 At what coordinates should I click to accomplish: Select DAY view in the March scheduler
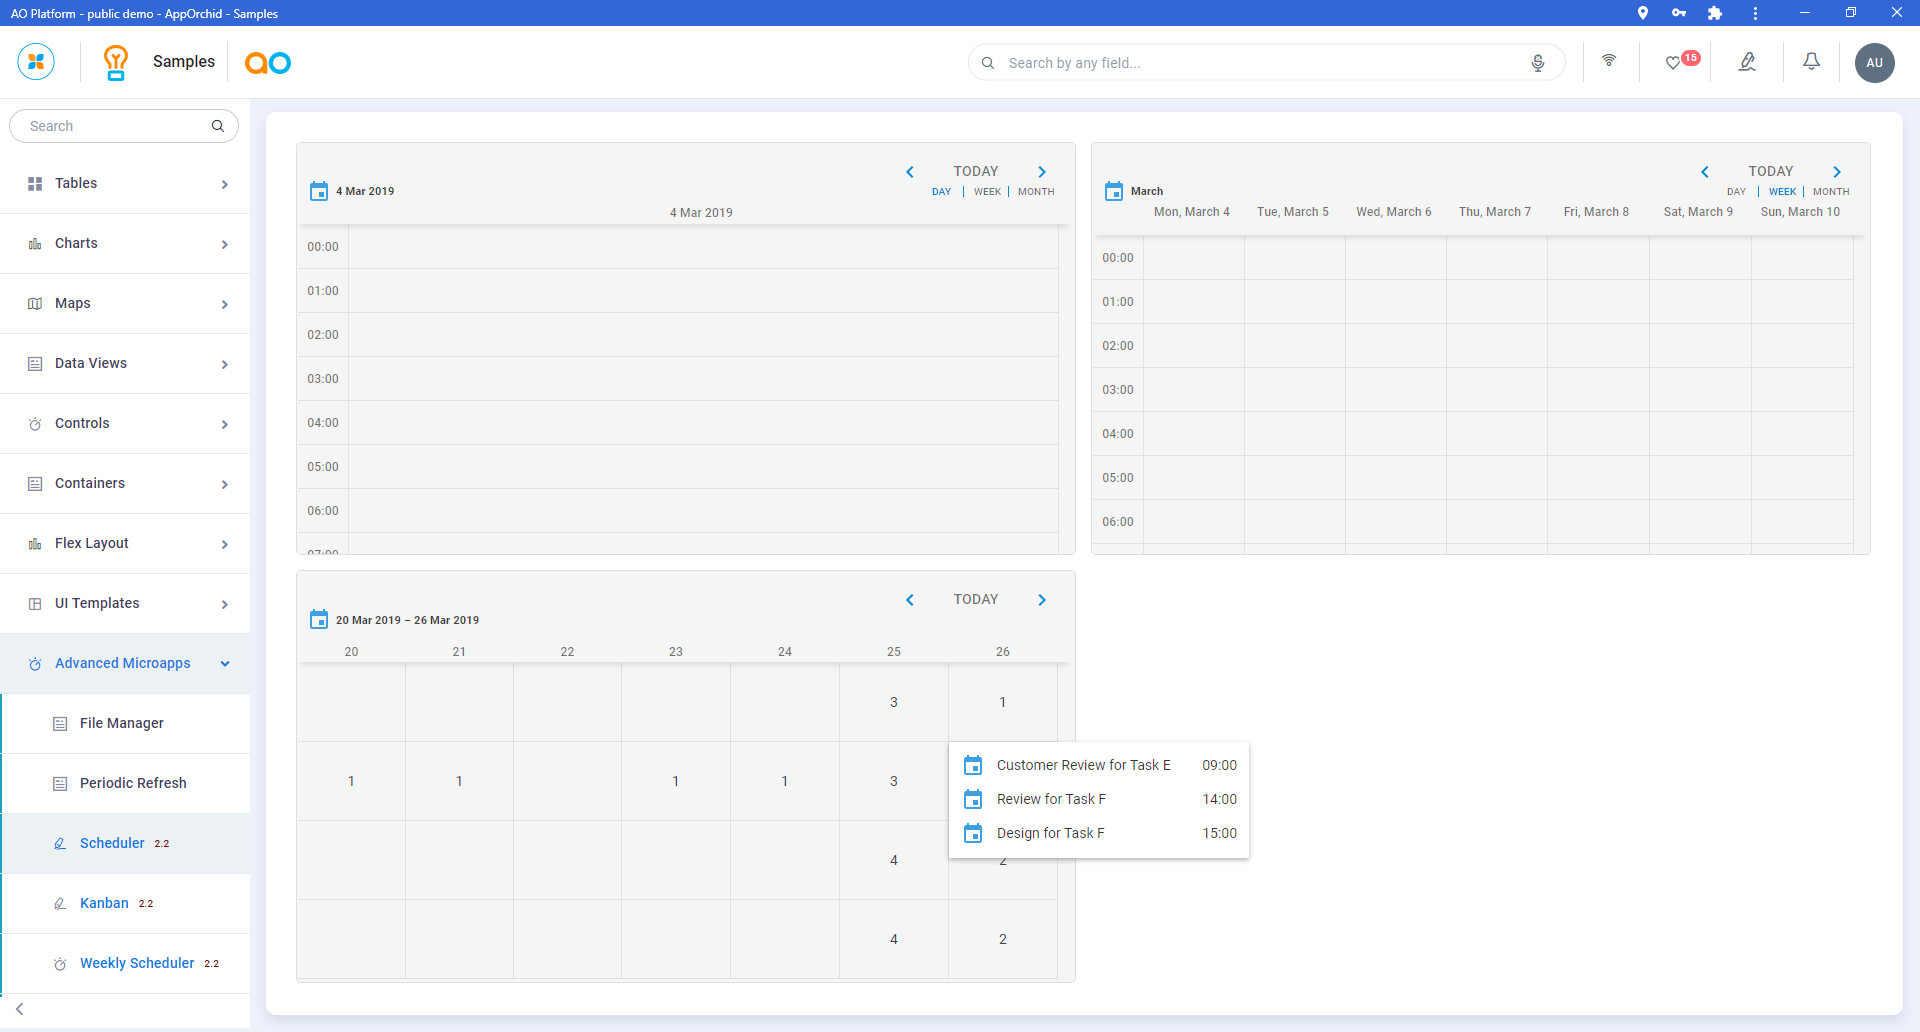pos(1736,192)
